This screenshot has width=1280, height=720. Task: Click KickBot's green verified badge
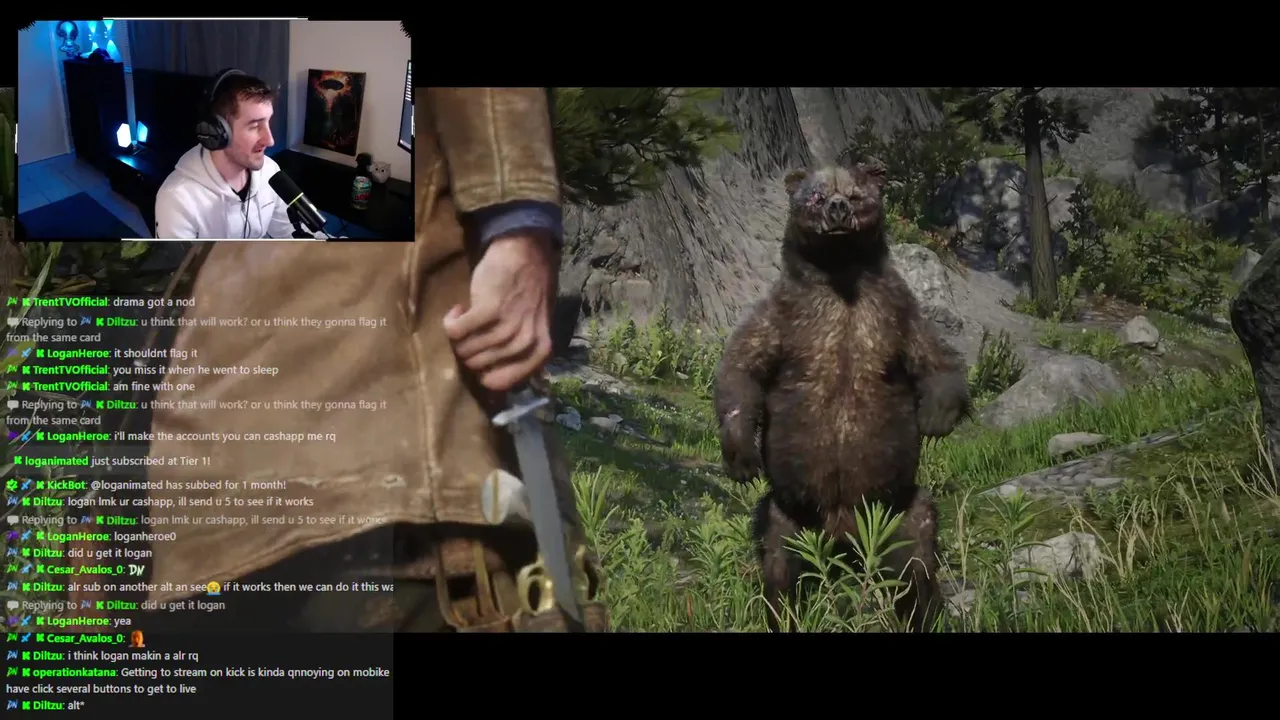pyautogui.click(x=11, y=485)
